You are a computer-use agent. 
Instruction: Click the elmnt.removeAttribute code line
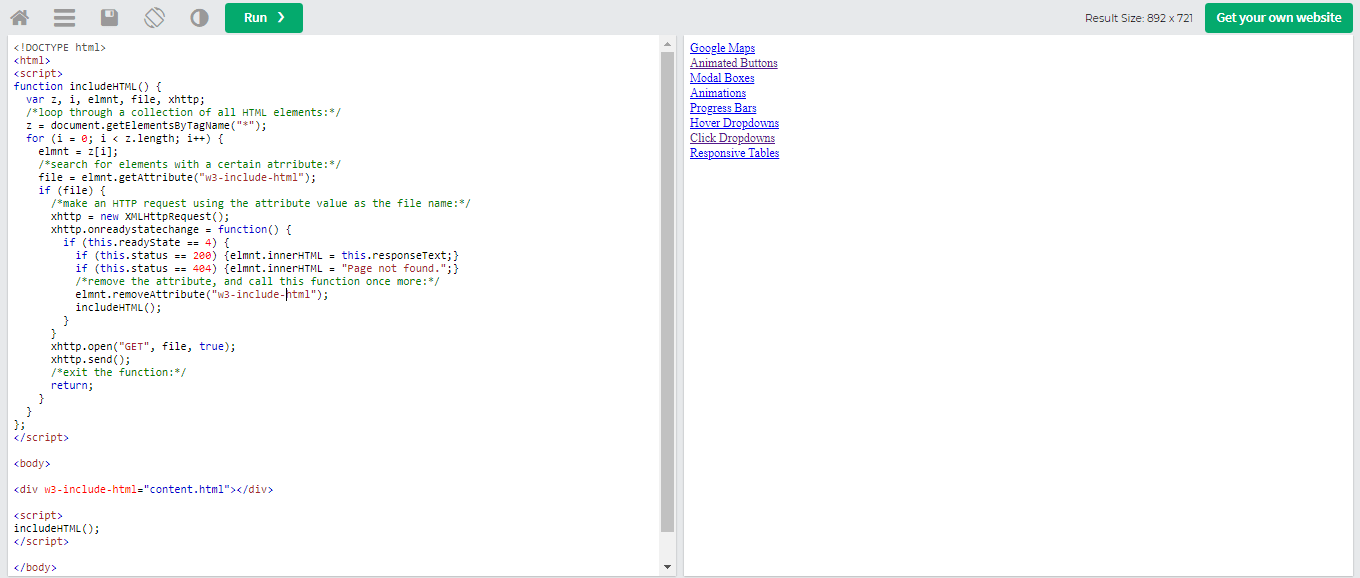[x=202, y=294]
